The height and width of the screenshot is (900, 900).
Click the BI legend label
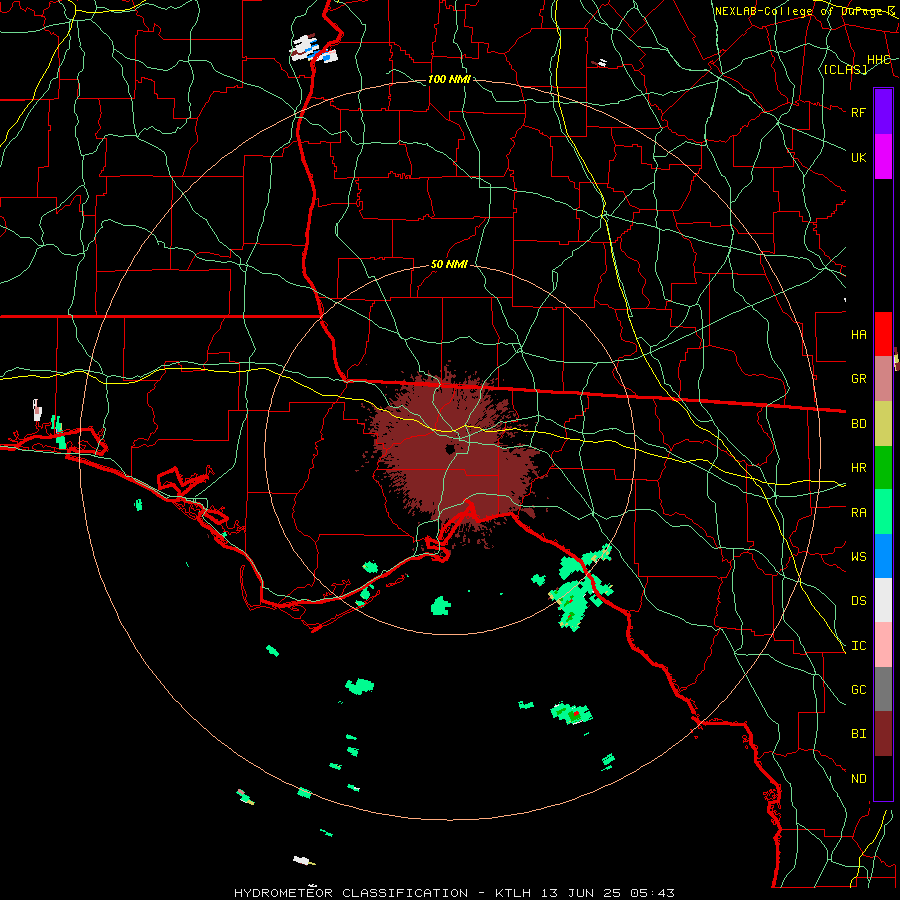(858, 734)
